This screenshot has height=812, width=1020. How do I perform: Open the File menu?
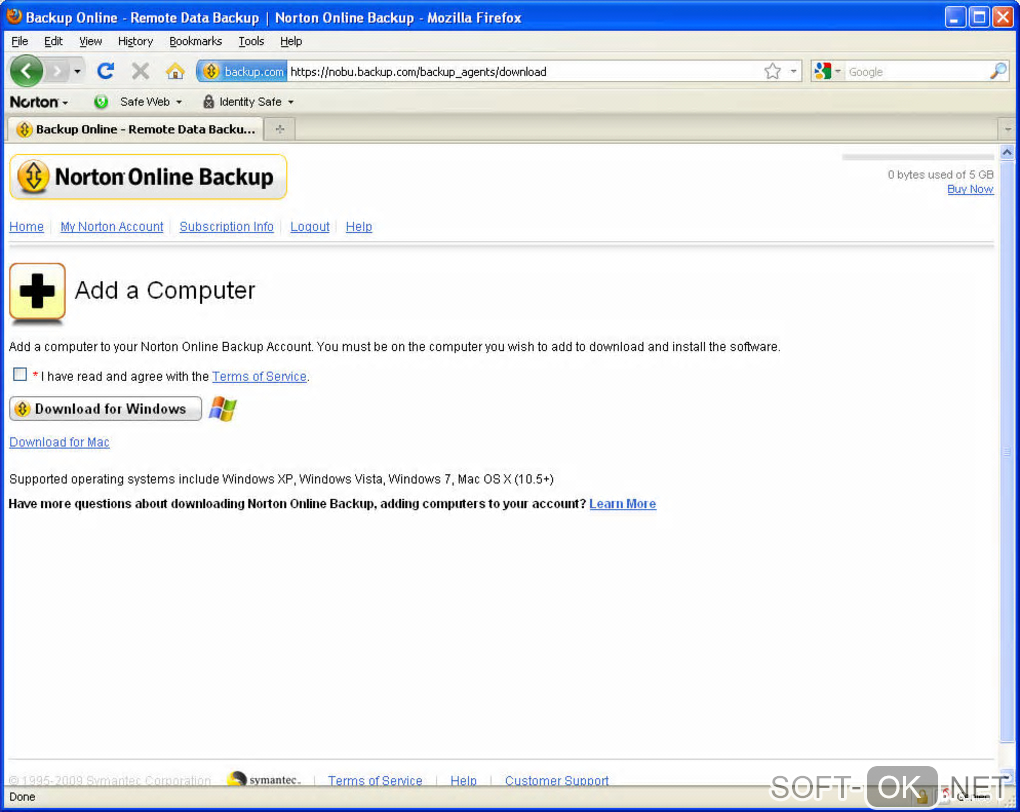[x=20, y=41]
